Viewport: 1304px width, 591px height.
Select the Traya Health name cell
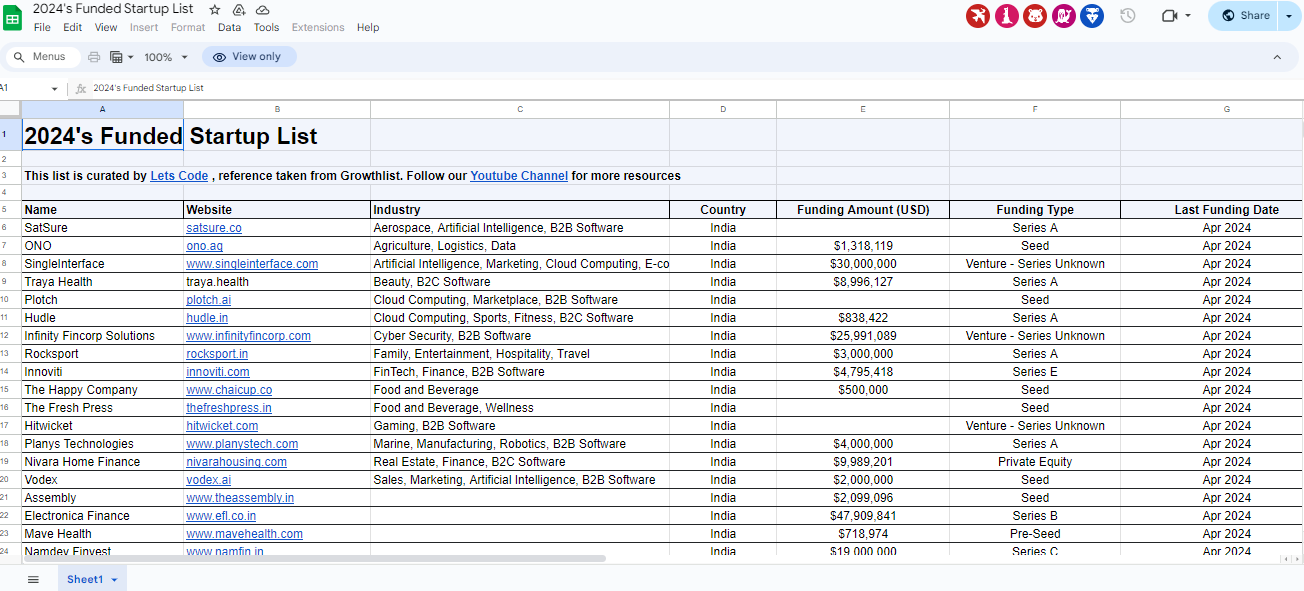click(x=103, y=282)
